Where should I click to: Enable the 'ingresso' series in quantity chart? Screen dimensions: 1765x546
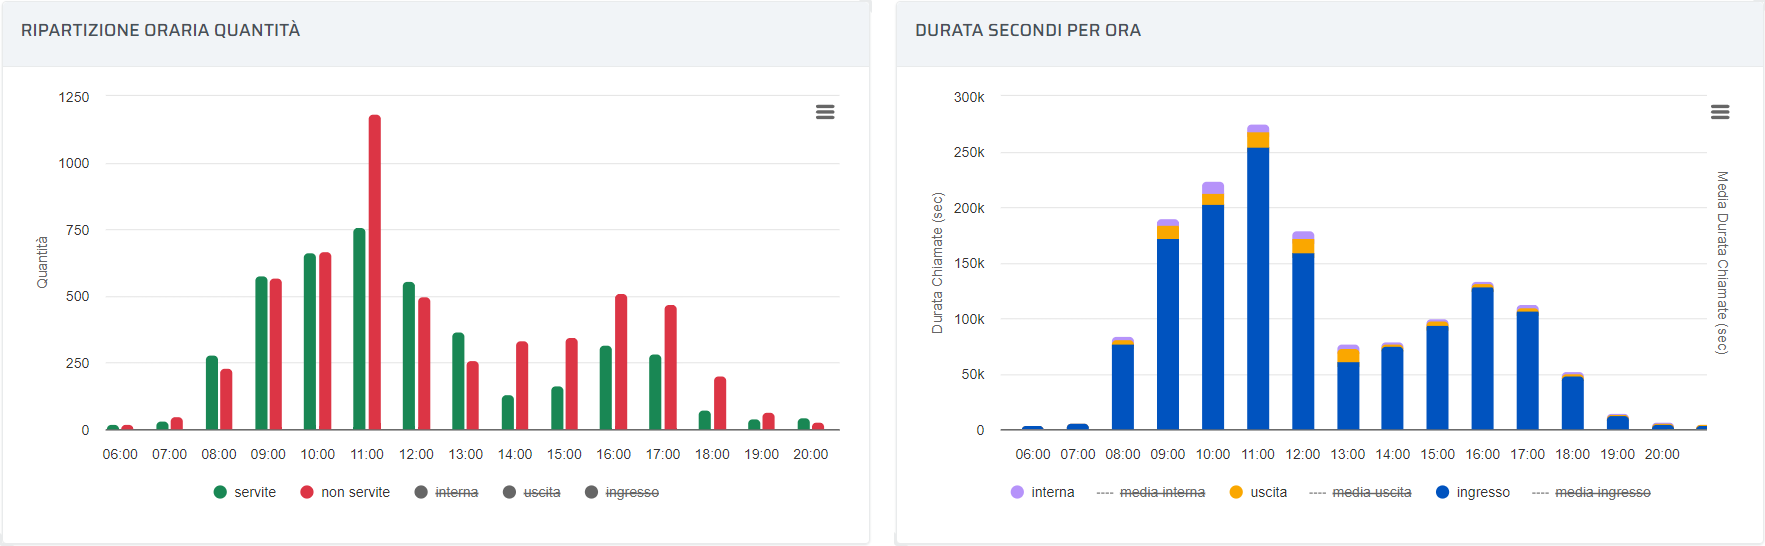[622, 492]
